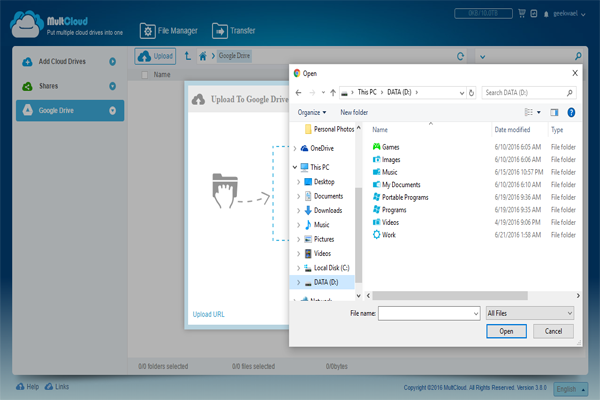Click the Search DATA (D:) field

529,93
